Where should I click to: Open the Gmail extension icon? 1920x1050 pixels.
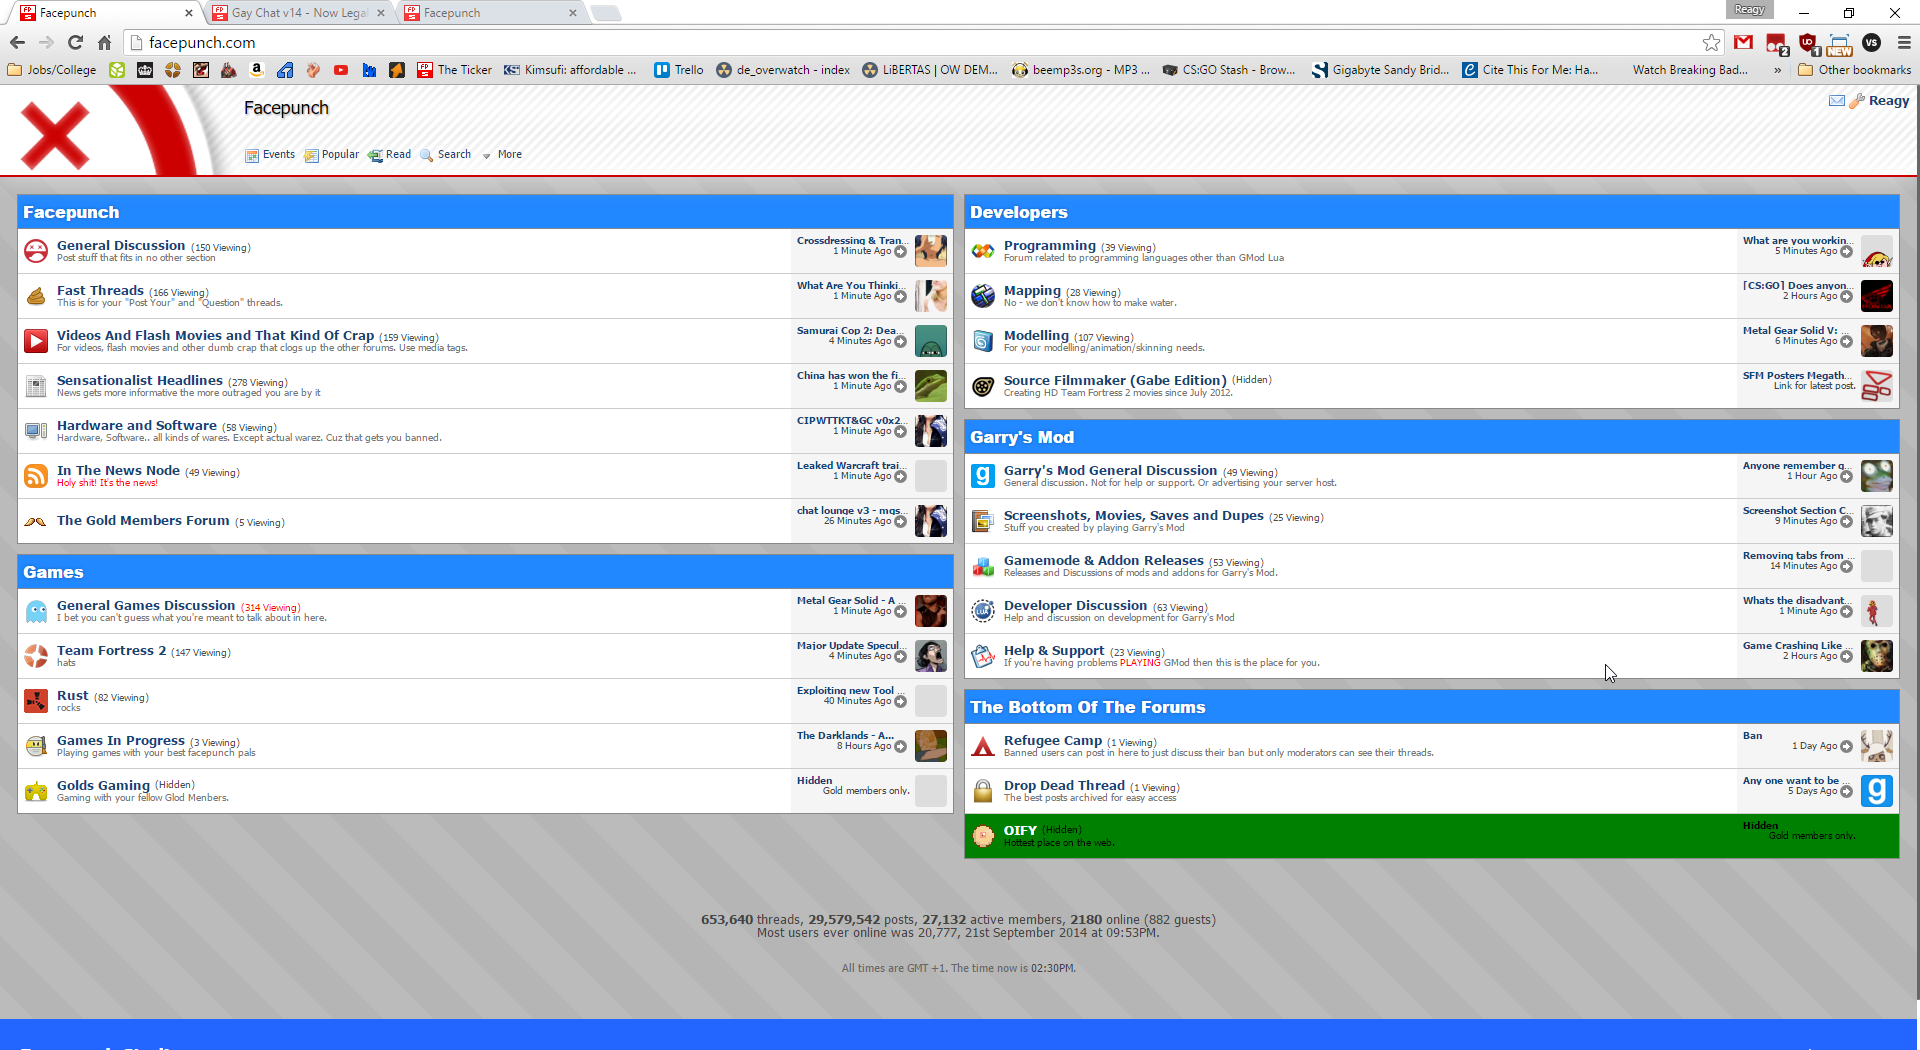(x=1744, y=42)
